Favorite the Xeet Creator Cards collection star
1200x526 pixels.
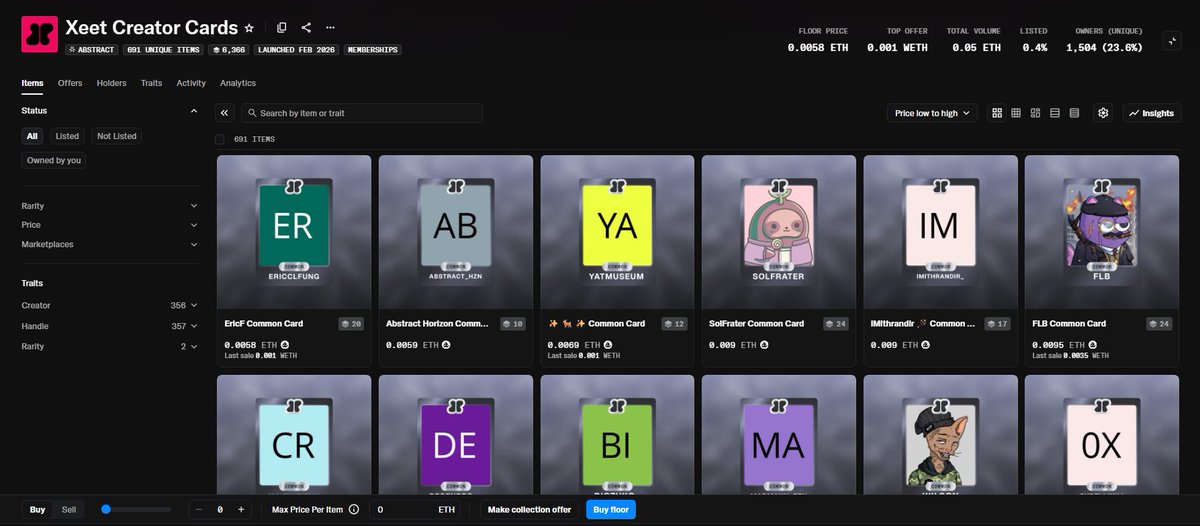[x=249, y=28]
